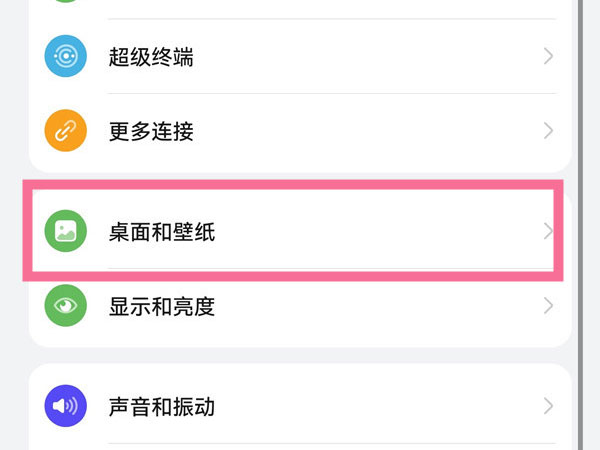Tap the orange 更多连接 link icon
The image size is (600, 450).
(66, 131)
